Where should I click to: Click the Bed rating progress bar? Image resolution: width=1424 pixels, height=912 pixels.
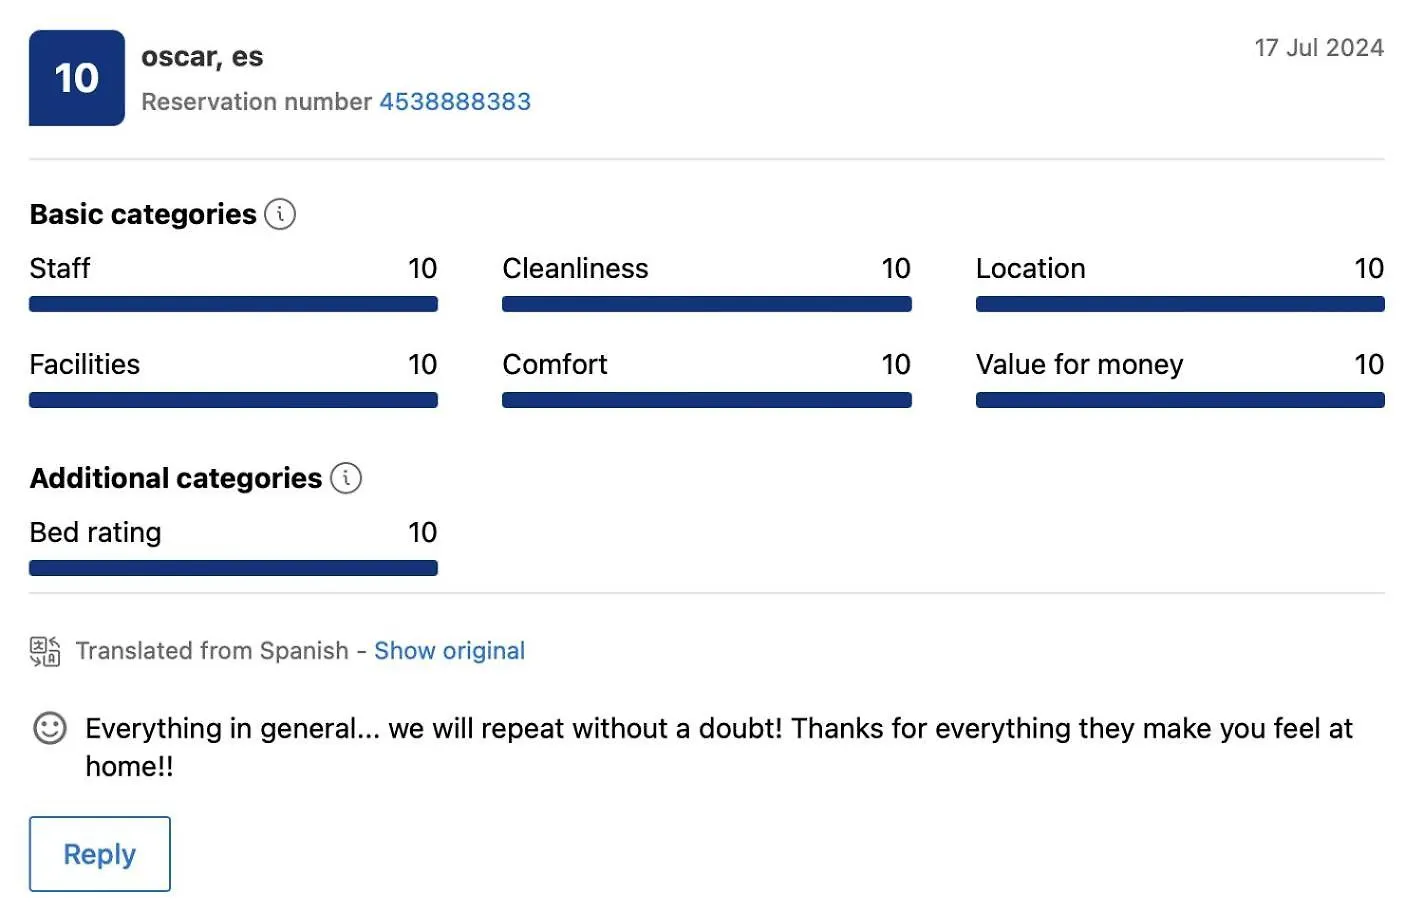tap(233, 568)
